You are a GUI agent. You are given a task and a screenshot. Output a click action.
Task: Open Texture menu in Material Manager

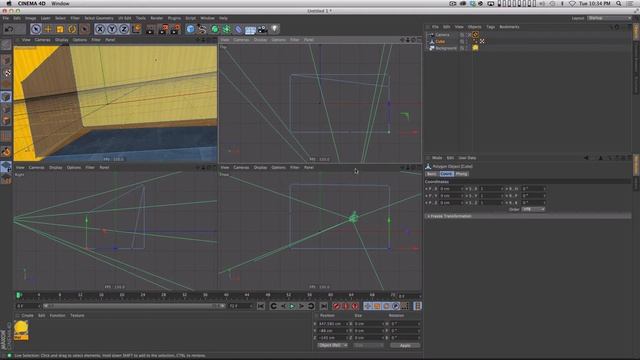77,316
